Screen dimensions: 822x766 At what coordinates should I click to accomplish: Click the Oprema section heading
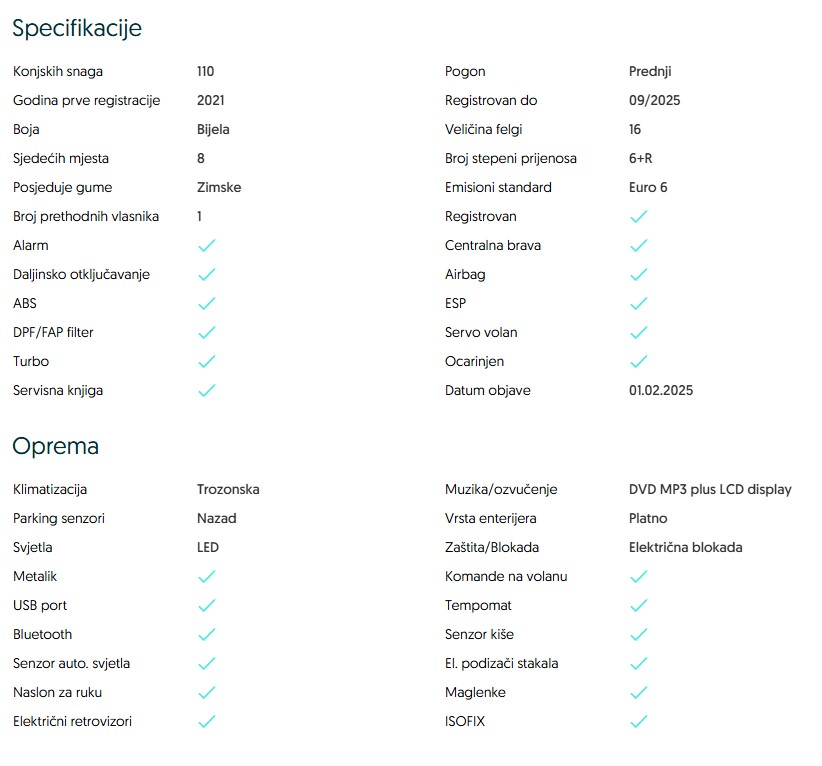coord(55,446)
